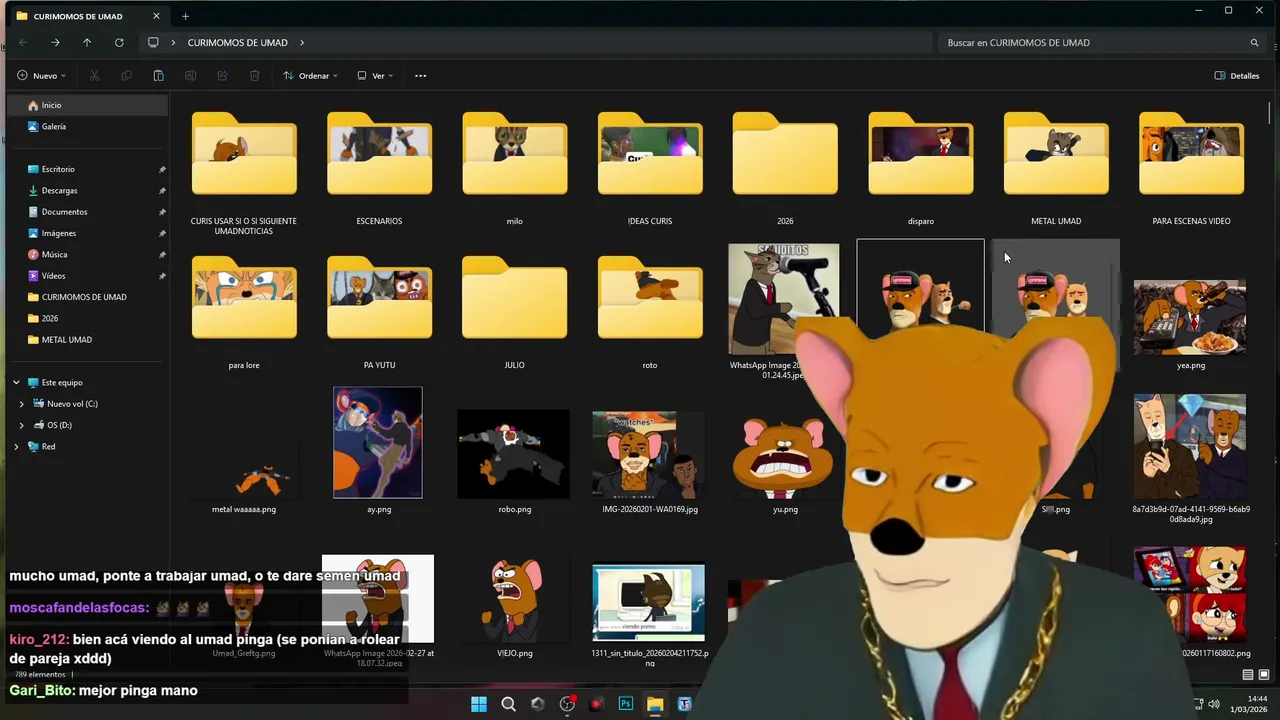Select the VIEJO.png image file
Viewport: 1280px width, 720px height.
pos(514,608)
